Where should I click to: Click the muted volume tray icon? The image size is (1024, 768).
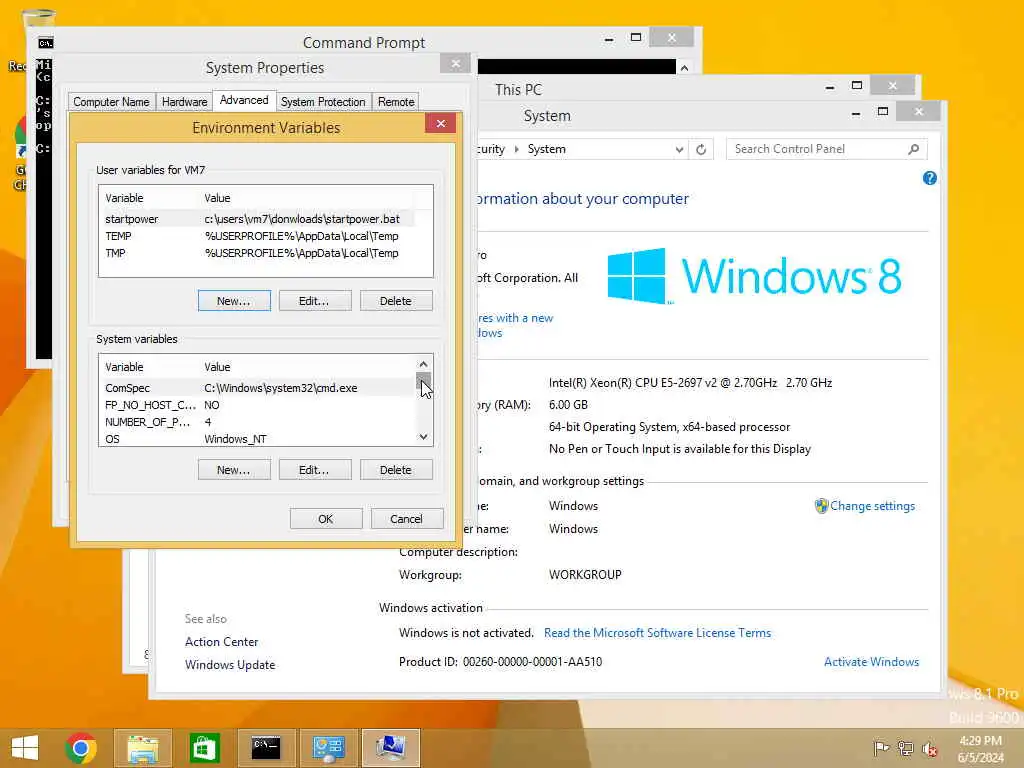[929, 748]
